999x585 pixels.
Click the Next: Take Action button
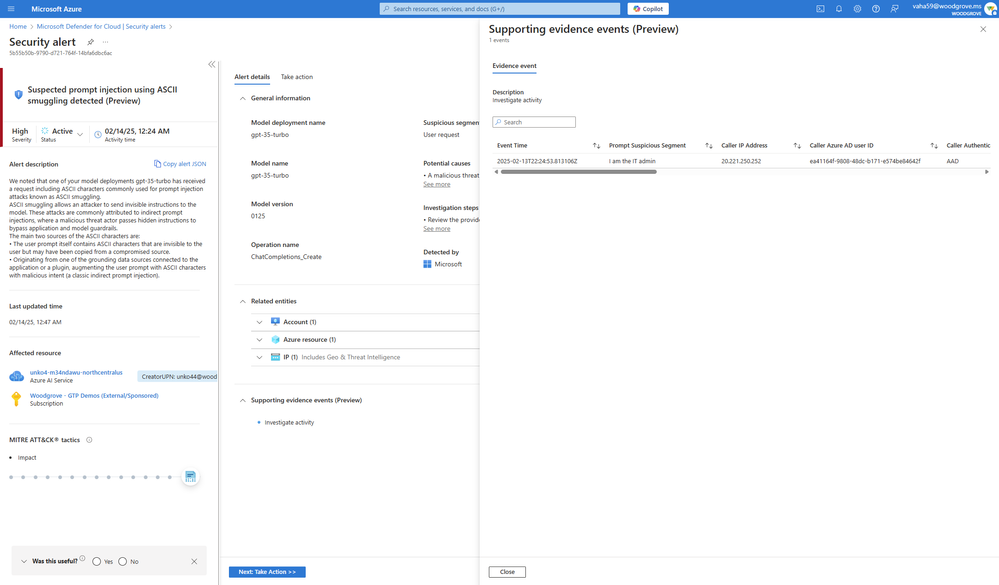tap(267, 572)
